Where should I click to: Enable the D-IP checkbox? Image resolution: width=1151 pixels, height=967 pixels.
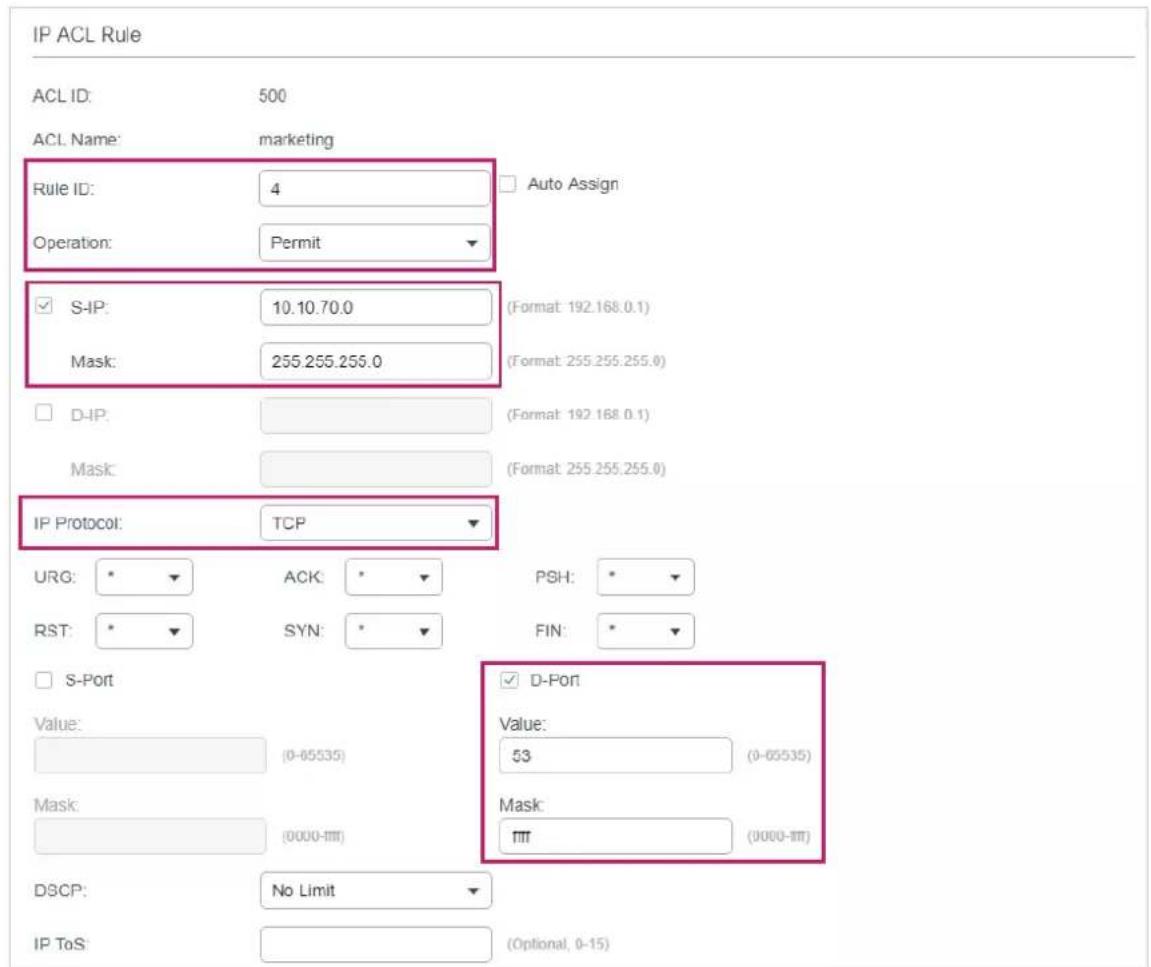[x=44, y=413]
